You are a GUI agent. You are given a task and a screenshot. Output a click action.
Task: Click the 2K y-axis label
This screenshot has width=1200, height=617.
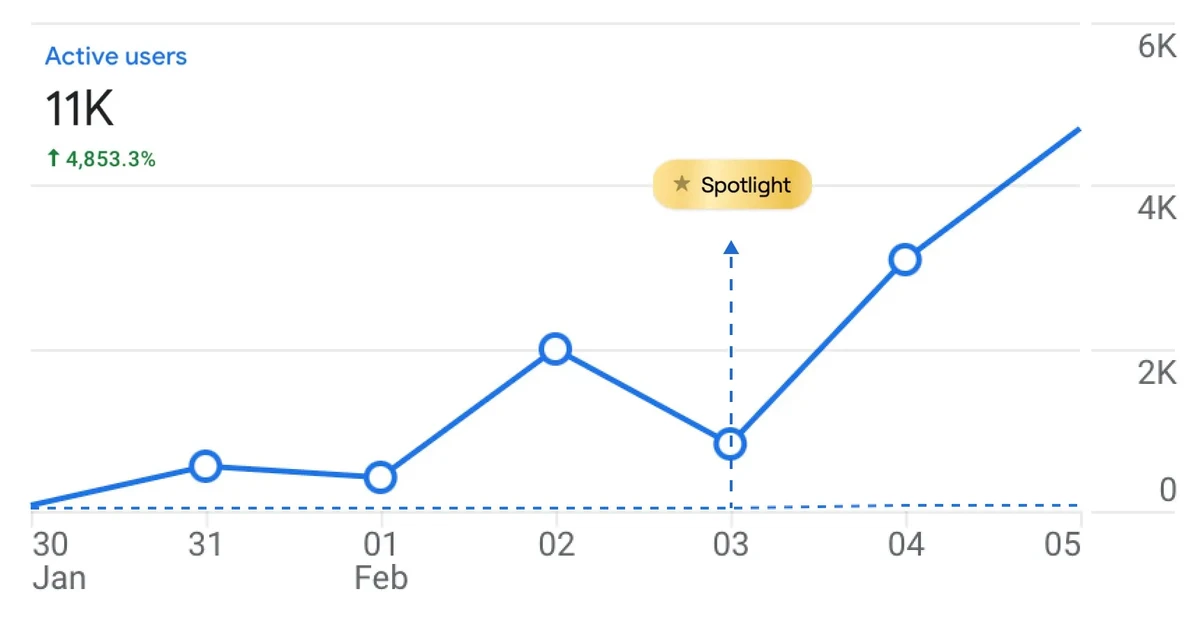[1157, 372]
